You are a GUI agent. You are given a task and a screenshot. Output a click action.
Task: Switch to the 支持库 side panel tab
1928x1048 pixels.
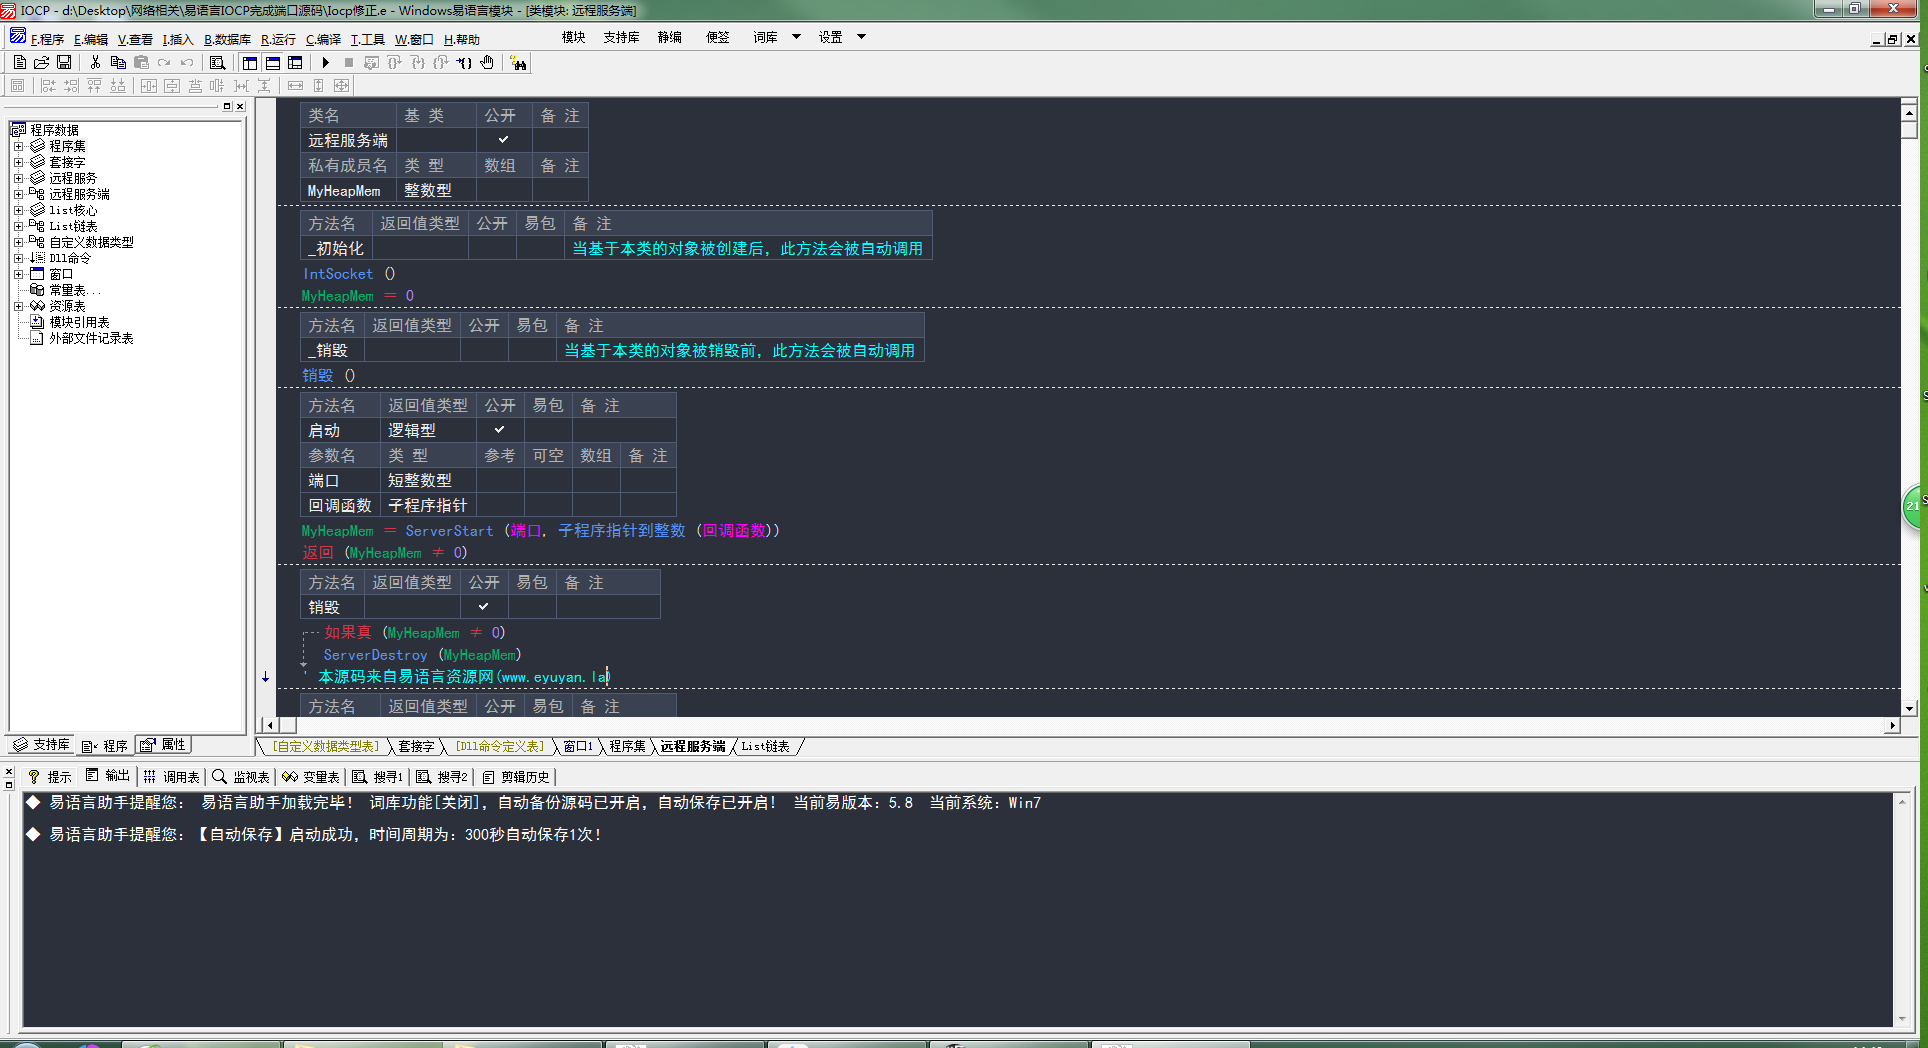41,745
